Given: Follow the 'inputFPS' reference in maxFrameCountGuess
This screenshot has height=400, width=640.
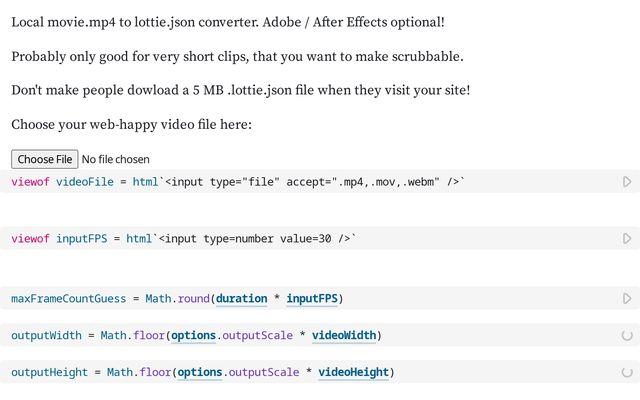Looking at the screenshot, I should (314, 299).
